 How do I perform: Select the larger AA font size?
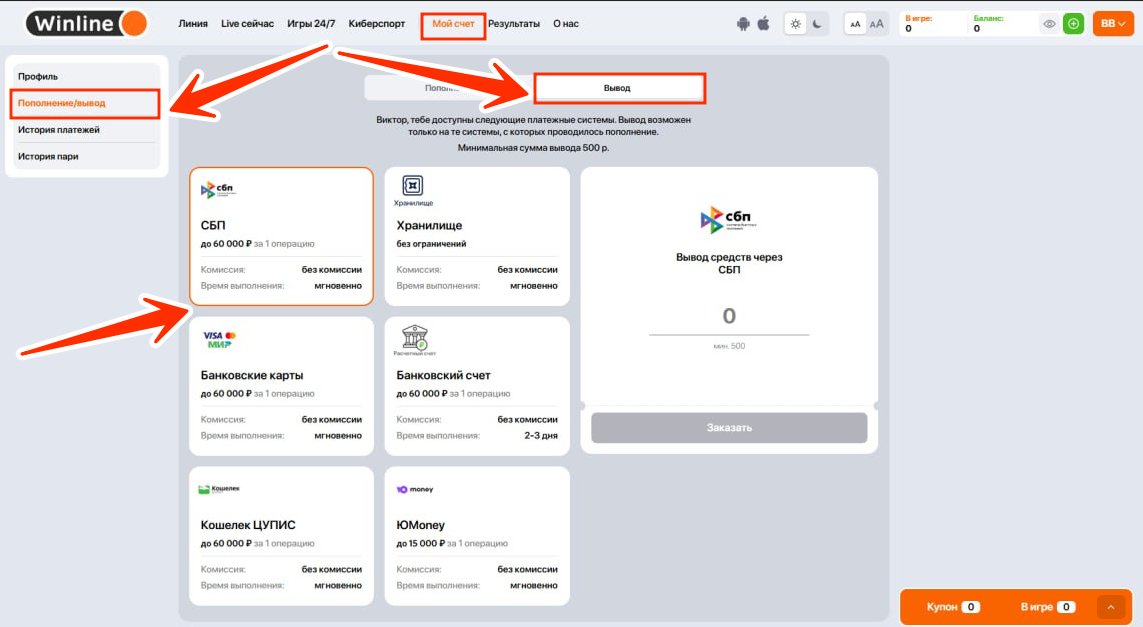[x=877, y=24]
